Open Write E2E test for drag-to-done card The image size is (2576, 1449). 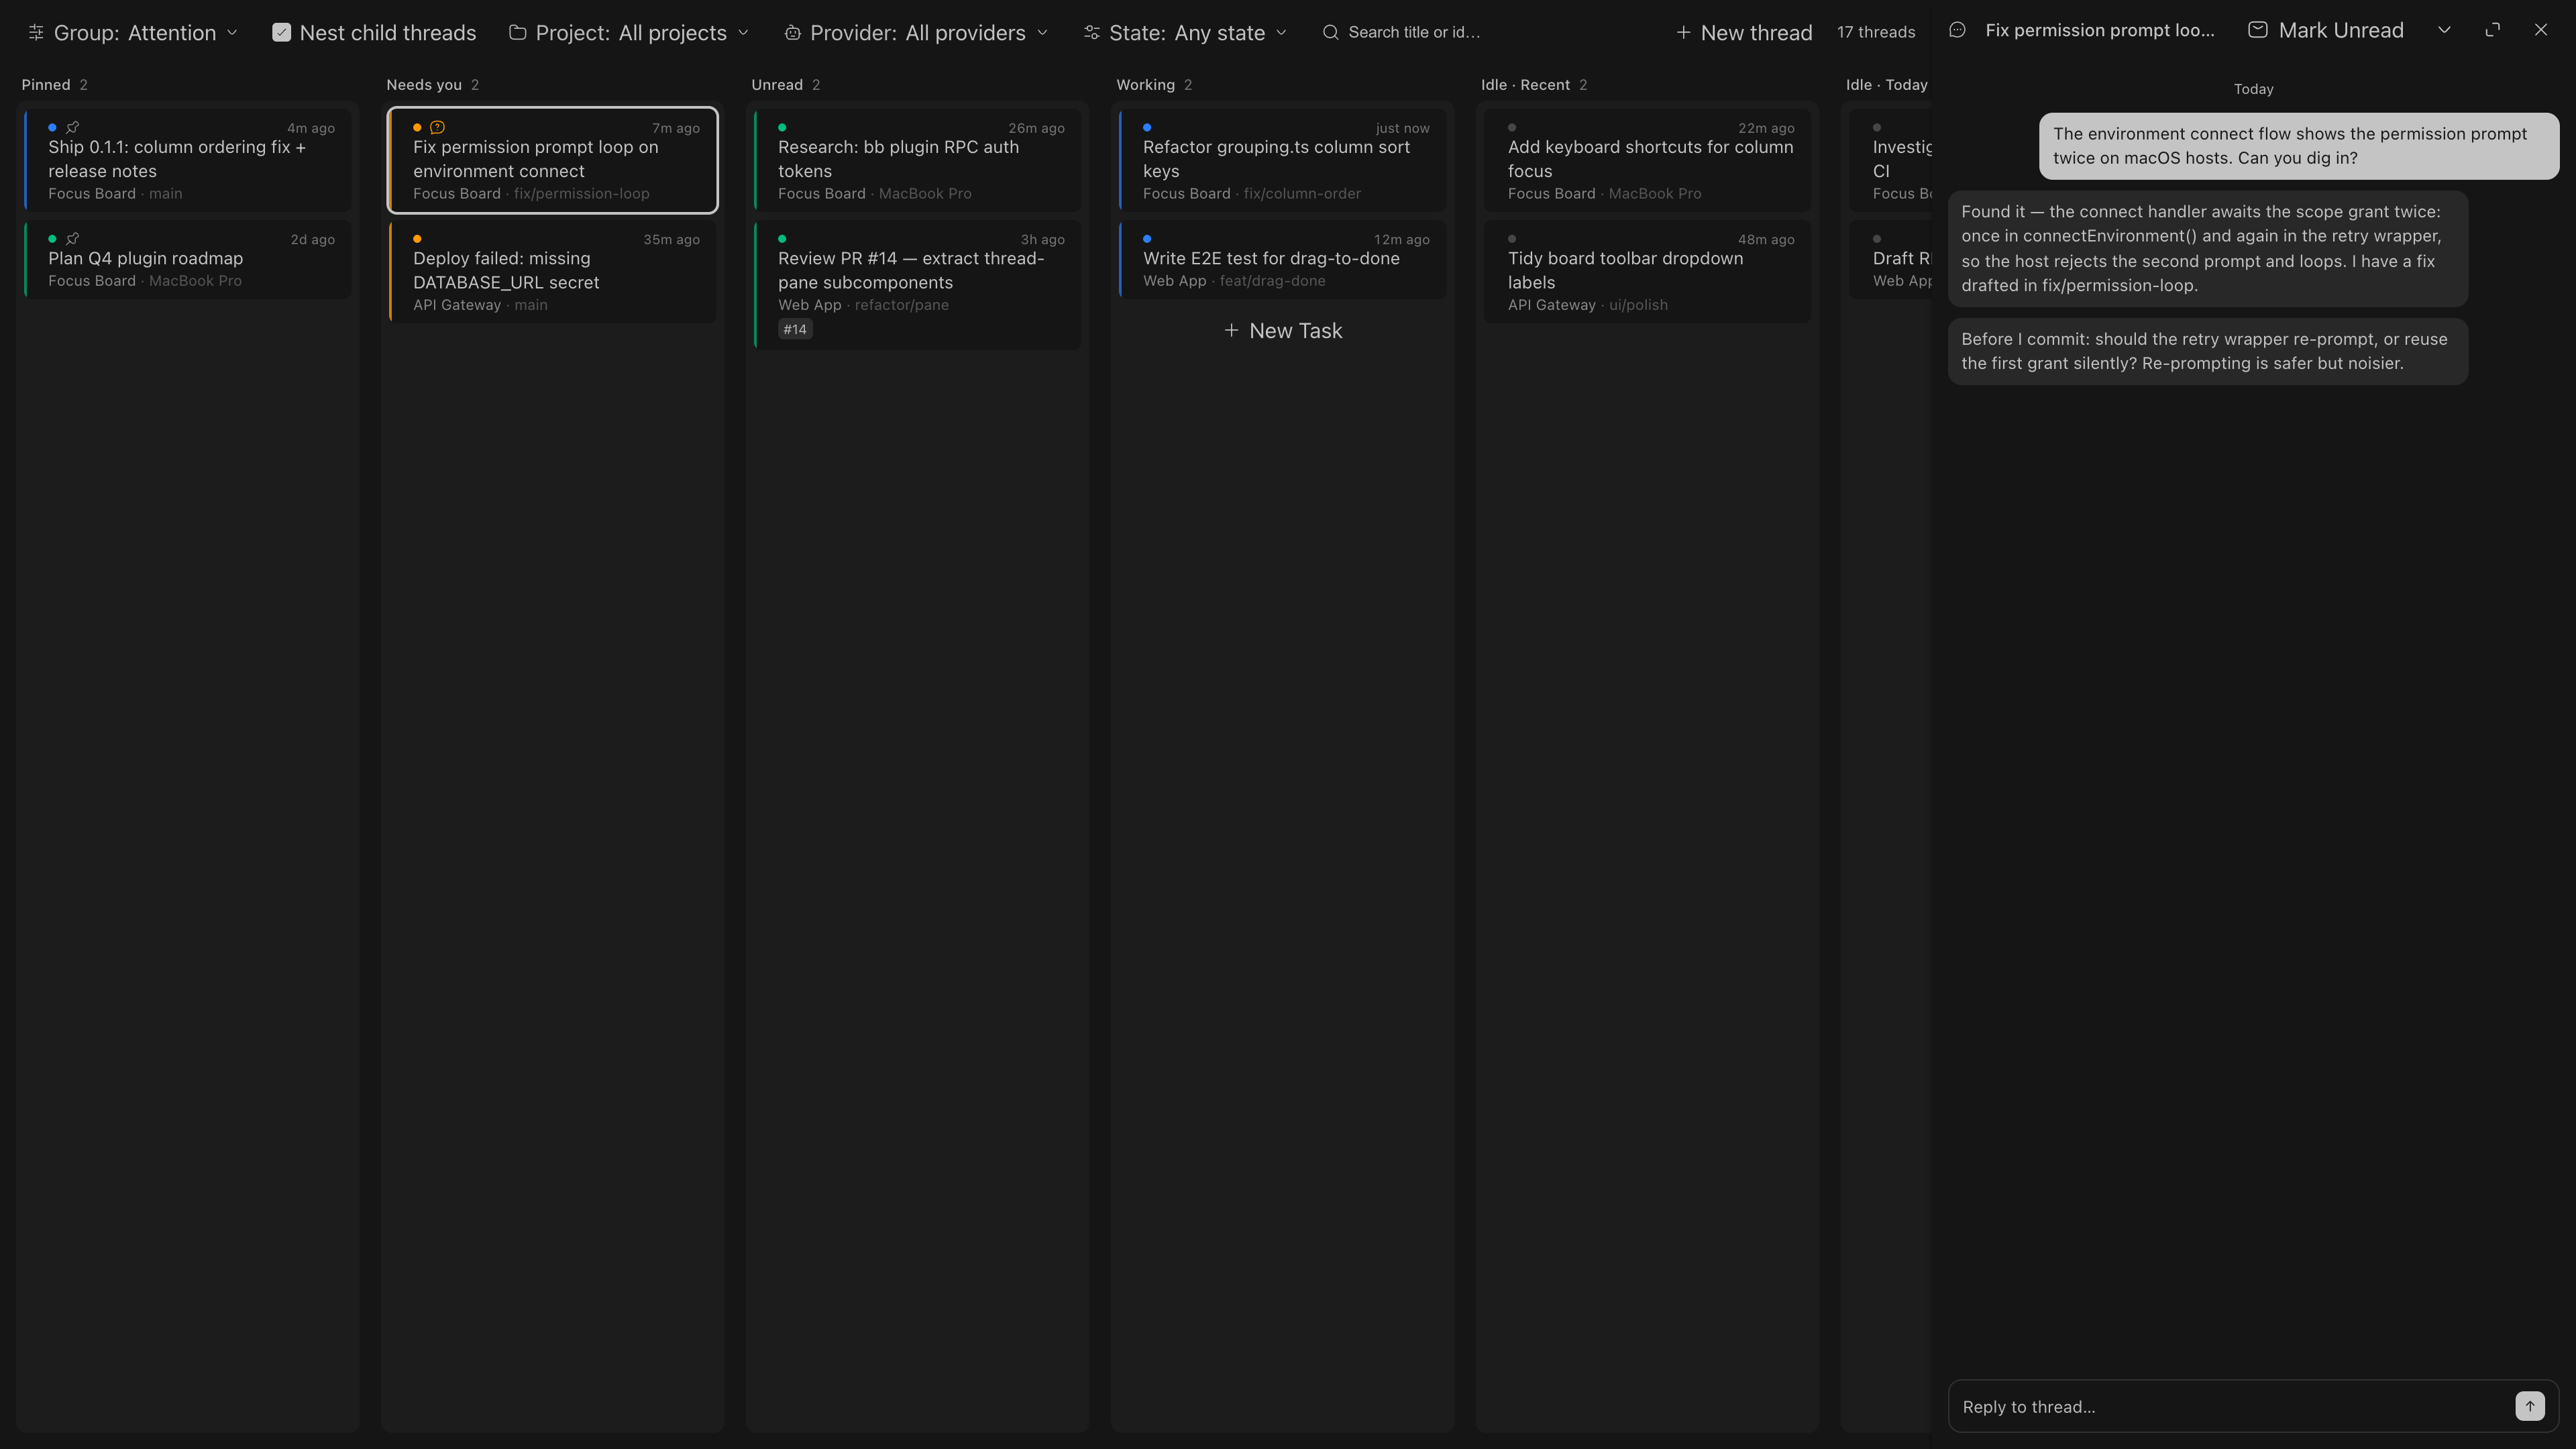coord(1282,259)
